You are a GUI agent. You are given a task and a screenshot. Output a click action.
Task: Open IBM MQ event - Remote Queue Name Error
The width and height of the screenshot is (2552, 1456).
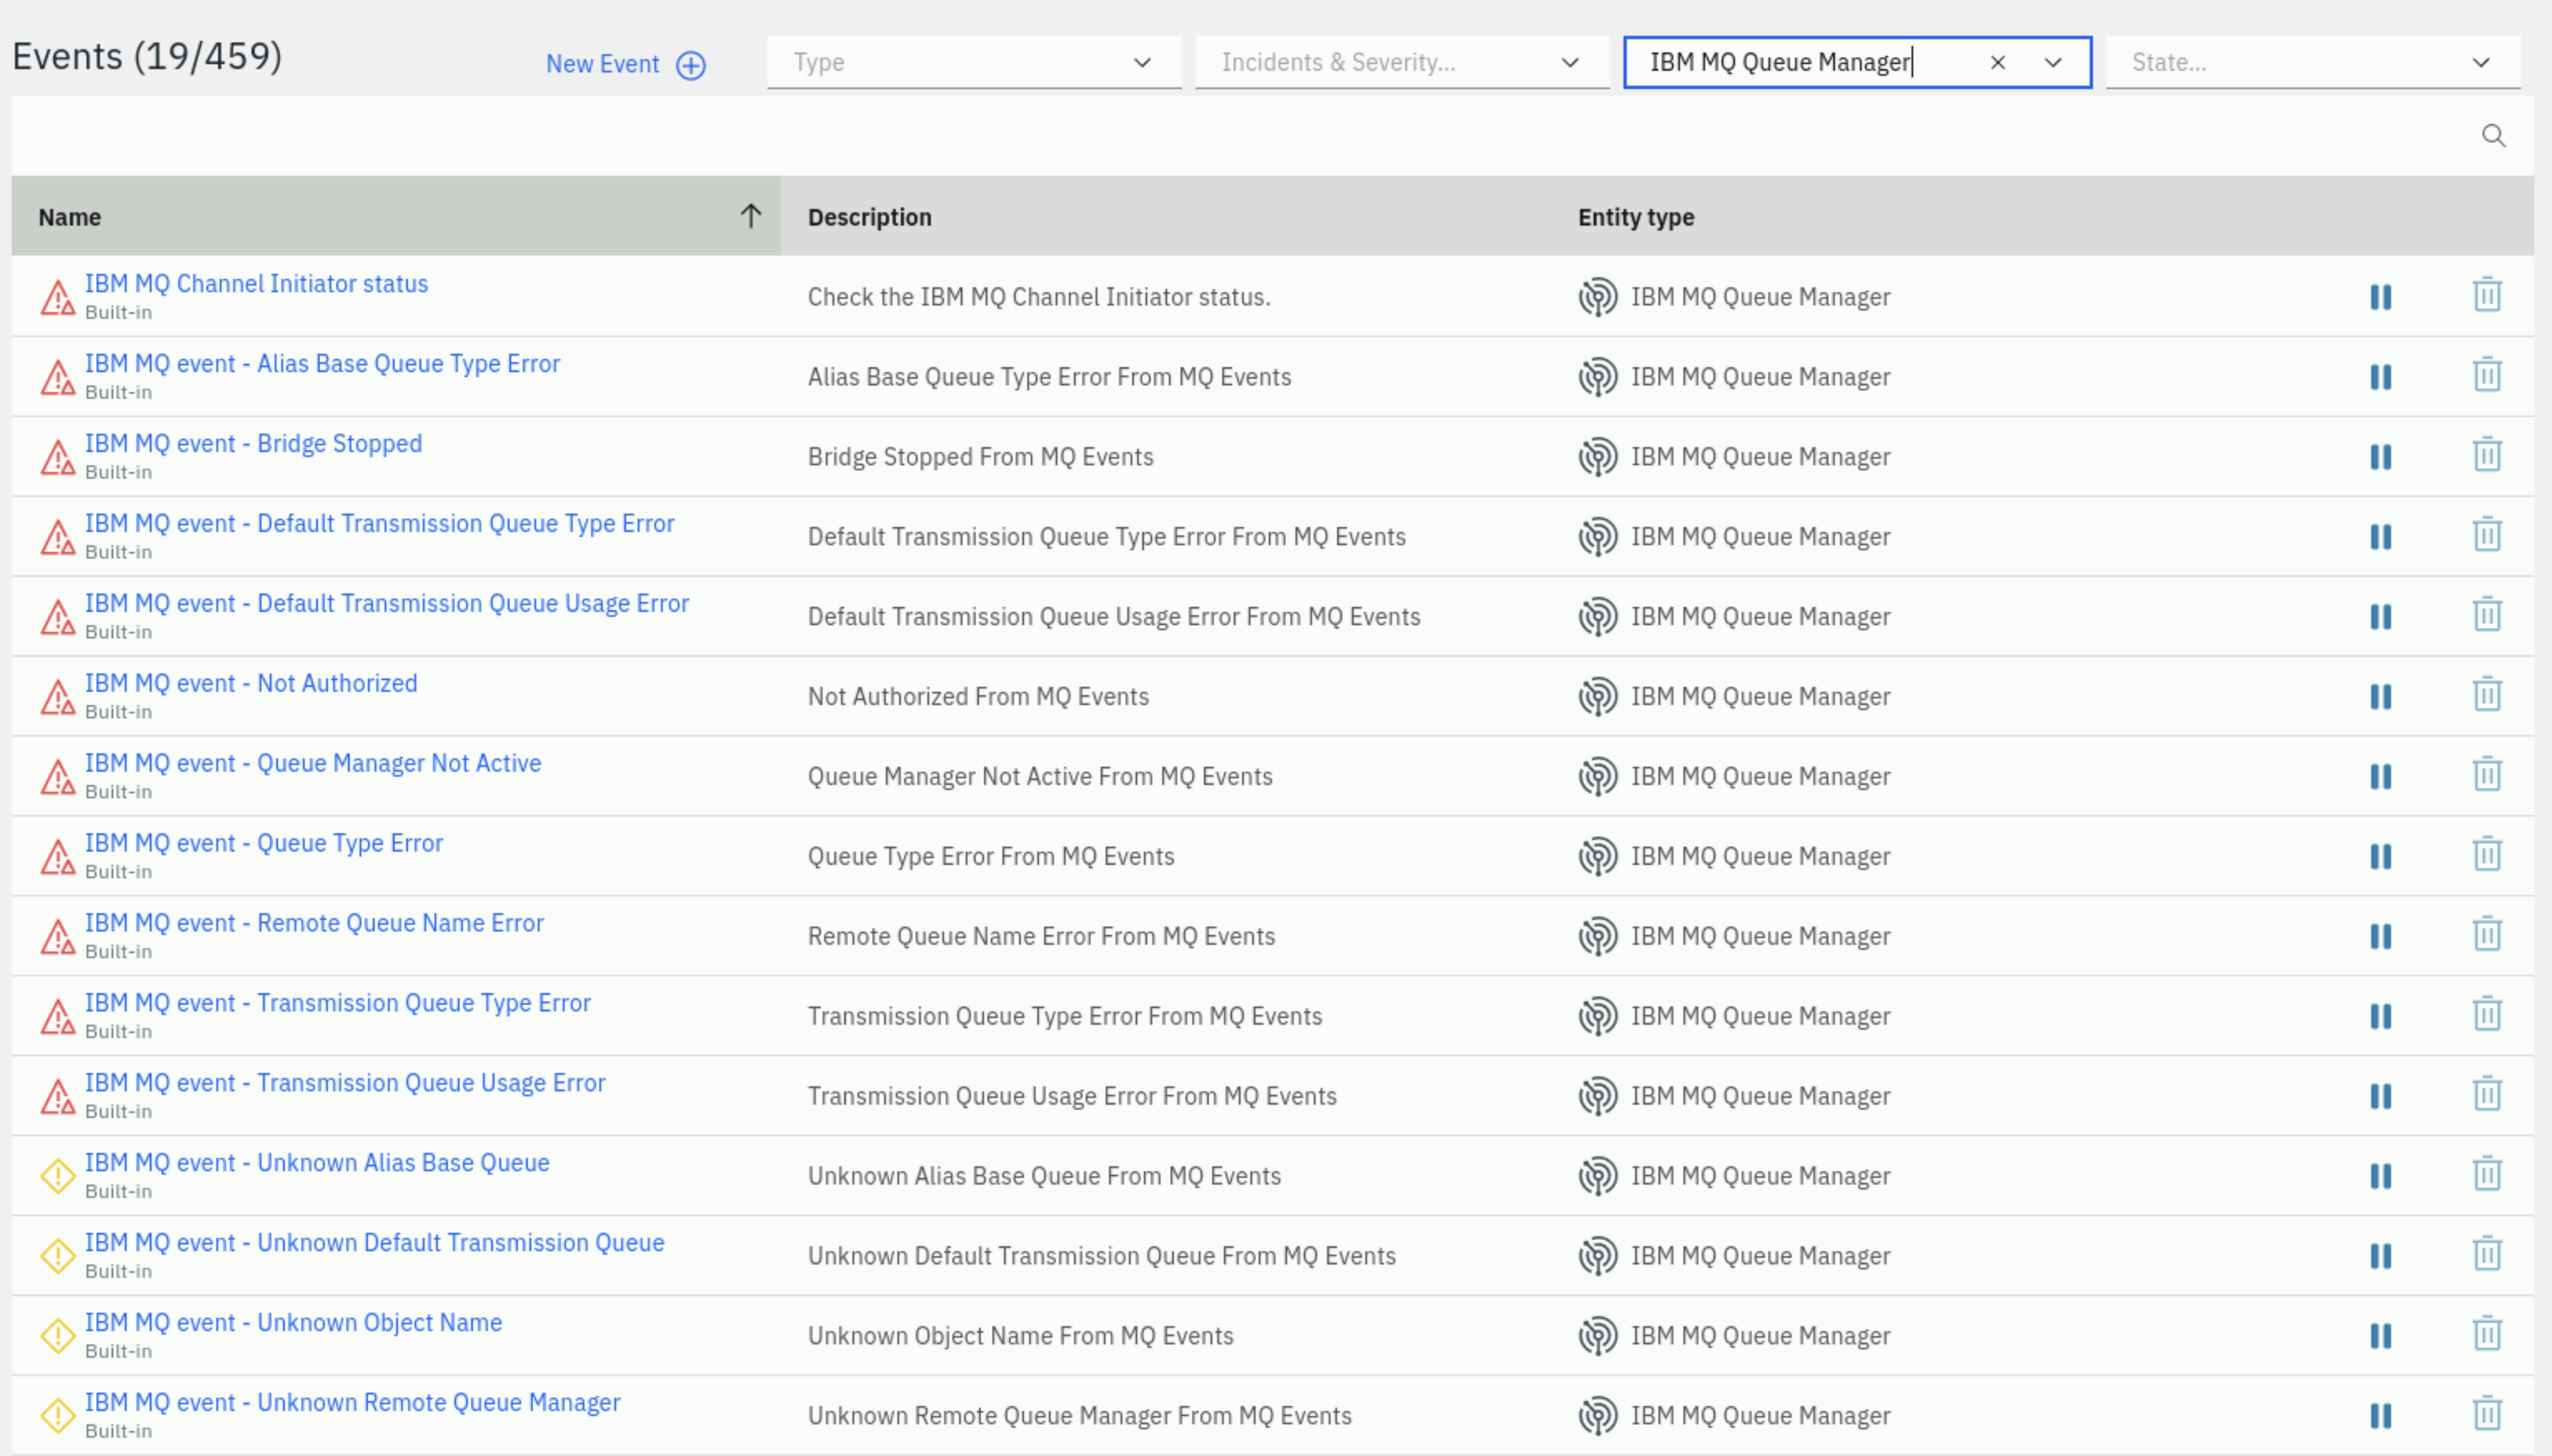[x=314, y=924]
